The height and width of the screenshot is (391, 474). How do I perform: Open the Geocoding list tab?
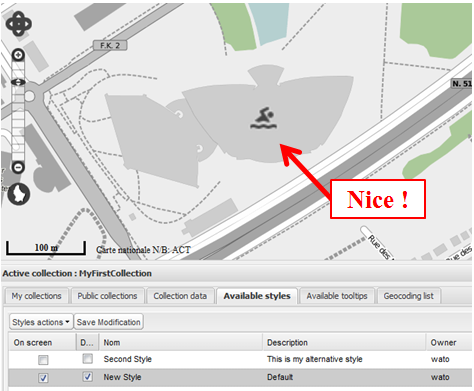[x=409, y=296]
